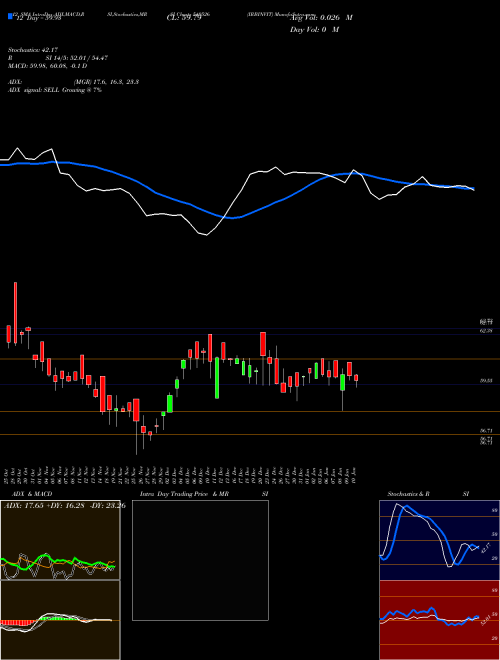Select the 'ADX: 17.65 +DY: 16.28 -DY: 23.26' header
Screen dimensions: 500x660
[65, 505]
